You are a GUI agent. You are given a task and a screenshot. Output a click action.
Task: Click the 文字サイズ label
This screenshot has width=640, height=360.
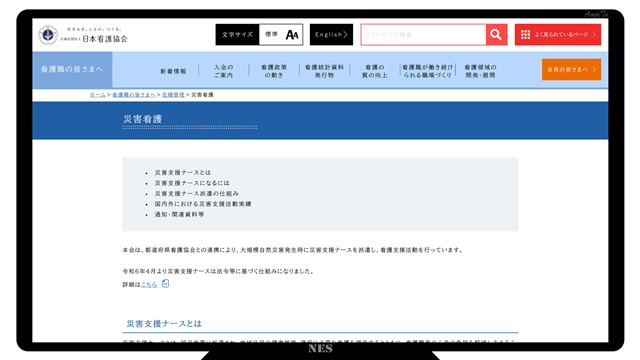click(237, 35)
